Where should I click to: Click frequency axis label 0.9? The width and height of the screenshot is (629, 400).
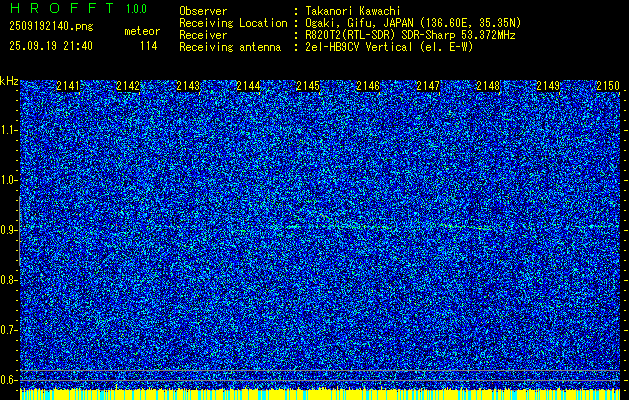[8, 230]
